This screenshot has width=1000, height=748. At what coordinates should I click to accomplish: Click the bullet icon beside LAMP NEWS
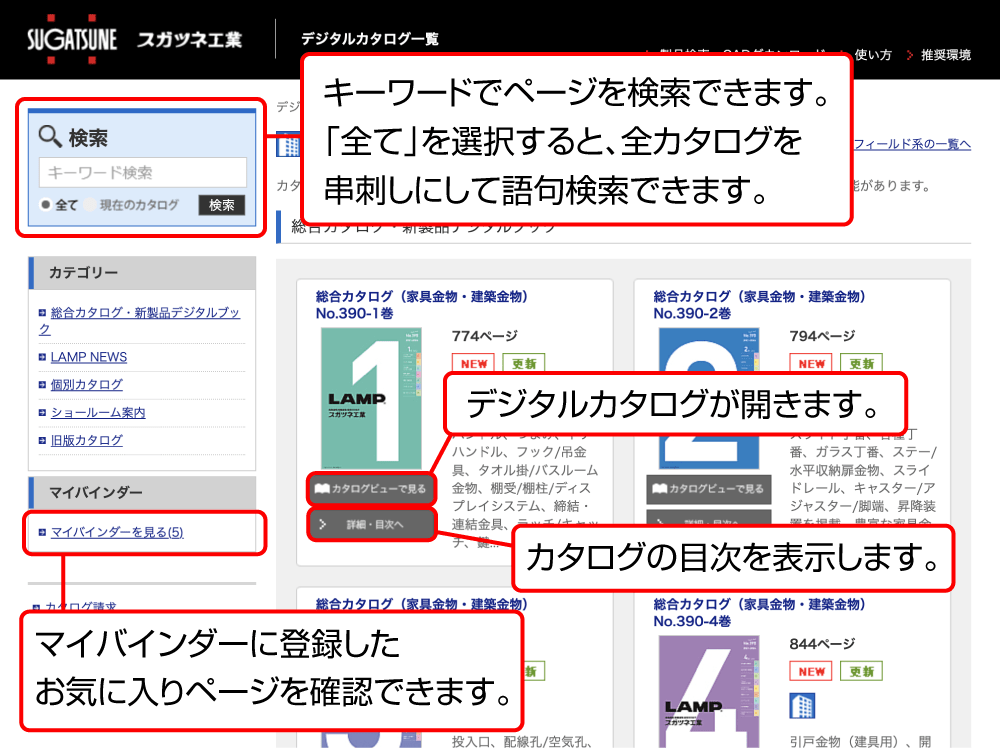click(x=42, y=357)
